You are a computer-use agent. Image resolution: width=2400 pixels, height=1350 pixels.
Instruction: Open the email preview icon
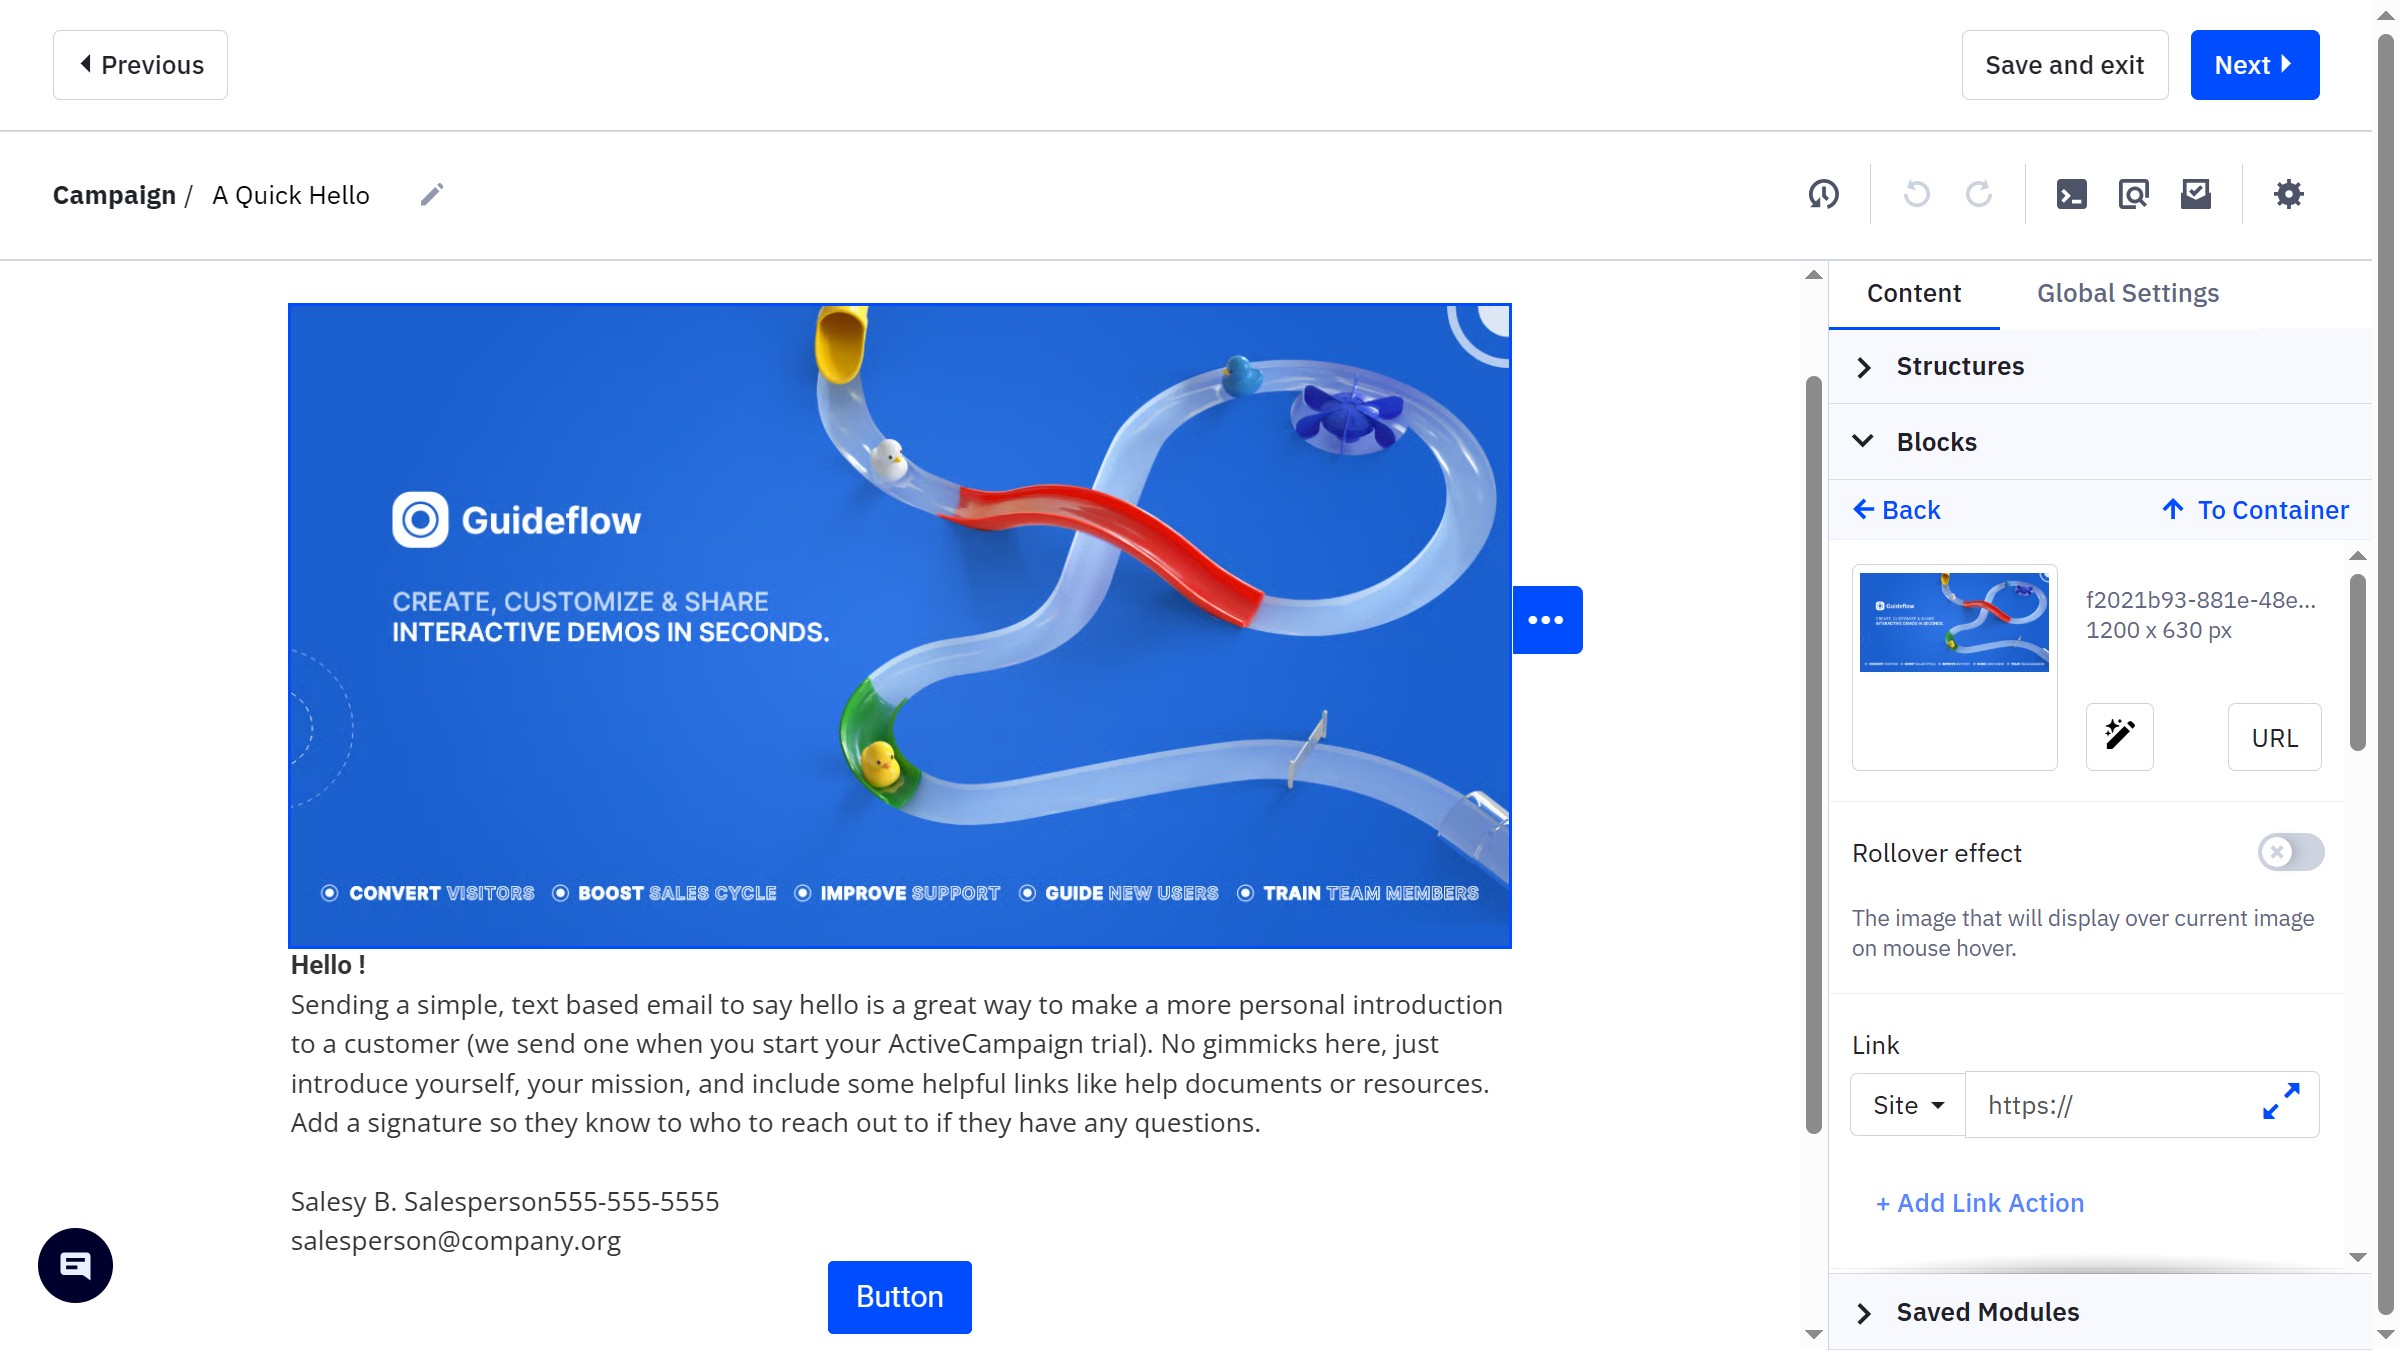pyautogui.click(x=2133, y=194)
